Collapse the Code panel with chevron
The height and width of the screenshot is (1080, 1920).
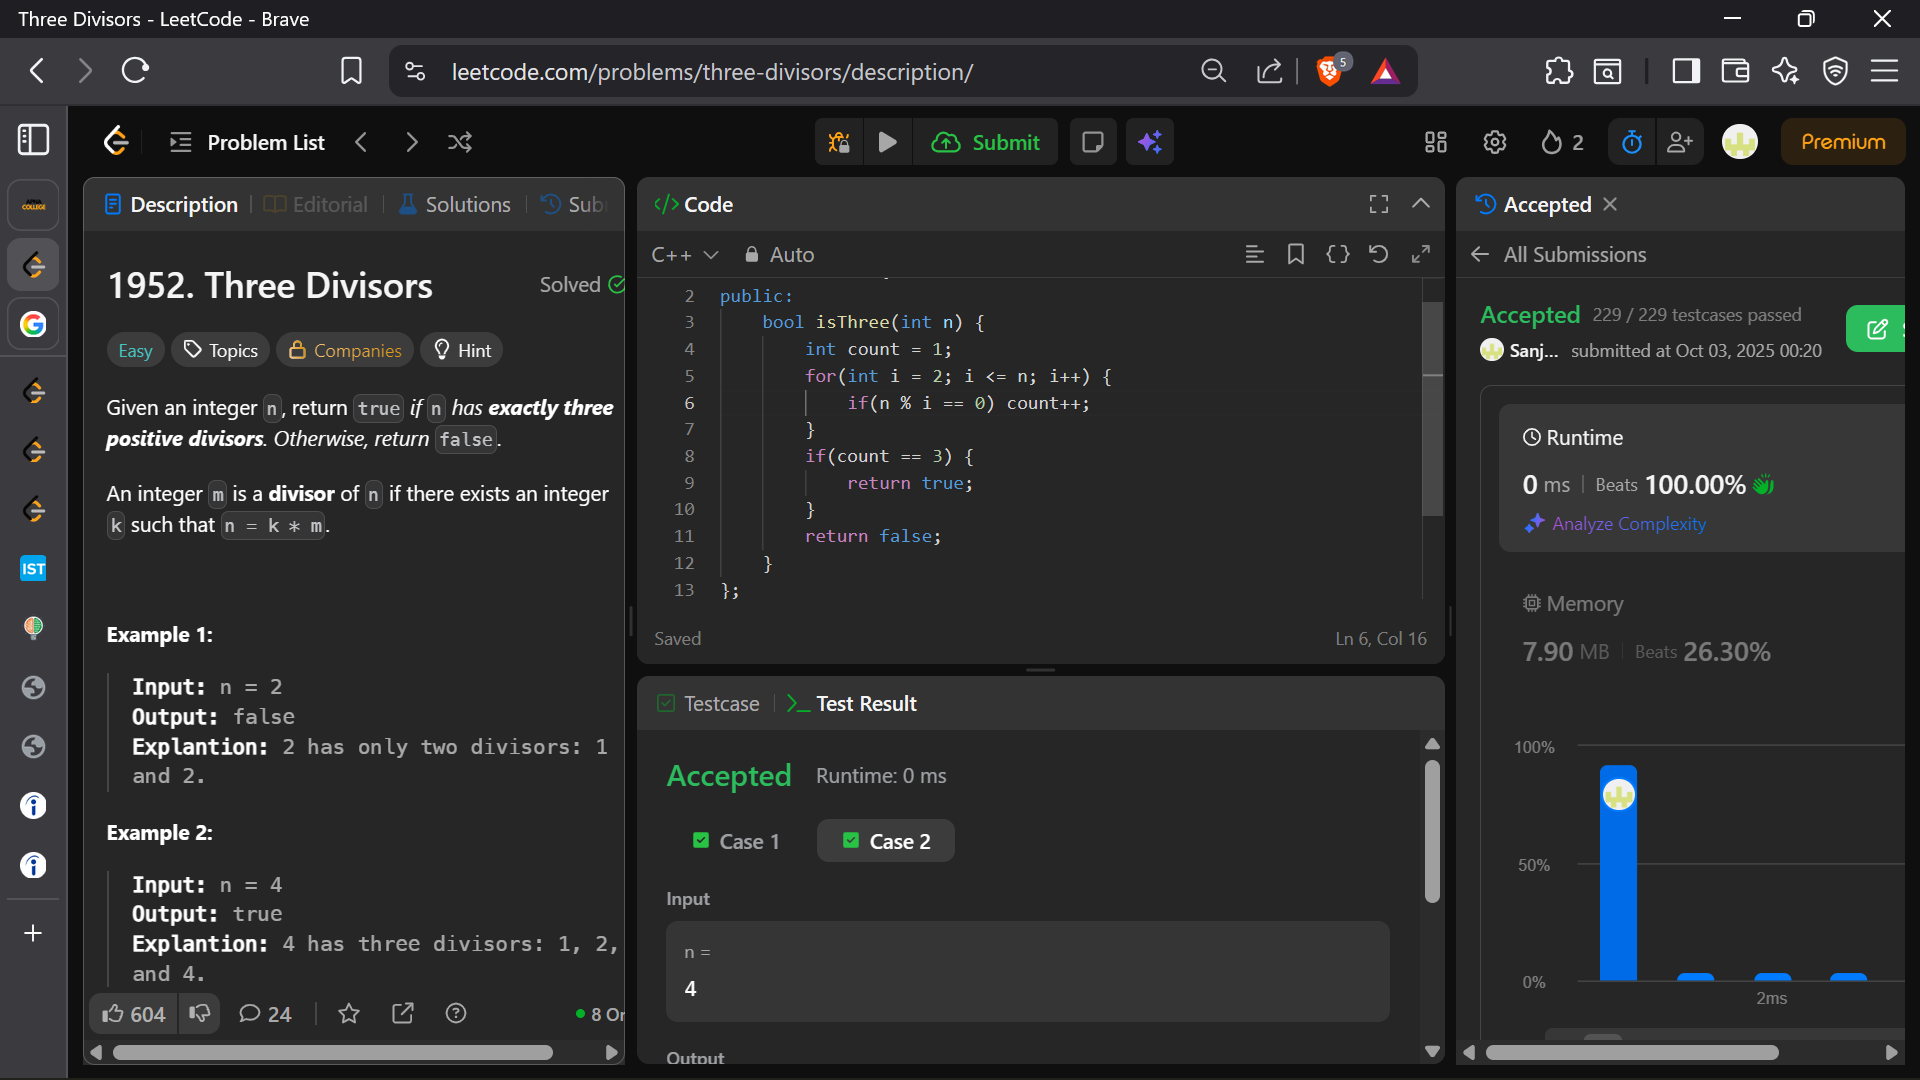(1420, 204)
